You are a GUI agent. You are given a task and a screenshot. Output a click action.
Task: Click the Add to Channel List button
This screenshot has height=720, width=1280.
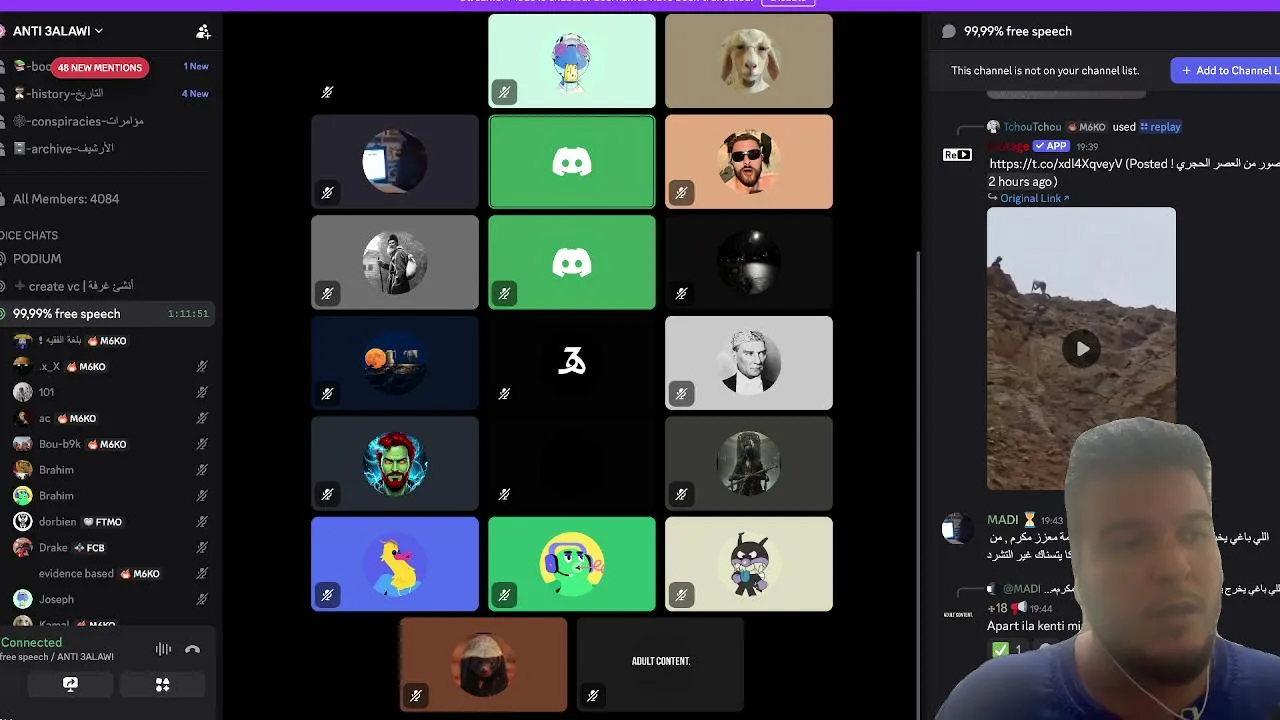(x=1226, y=71)
